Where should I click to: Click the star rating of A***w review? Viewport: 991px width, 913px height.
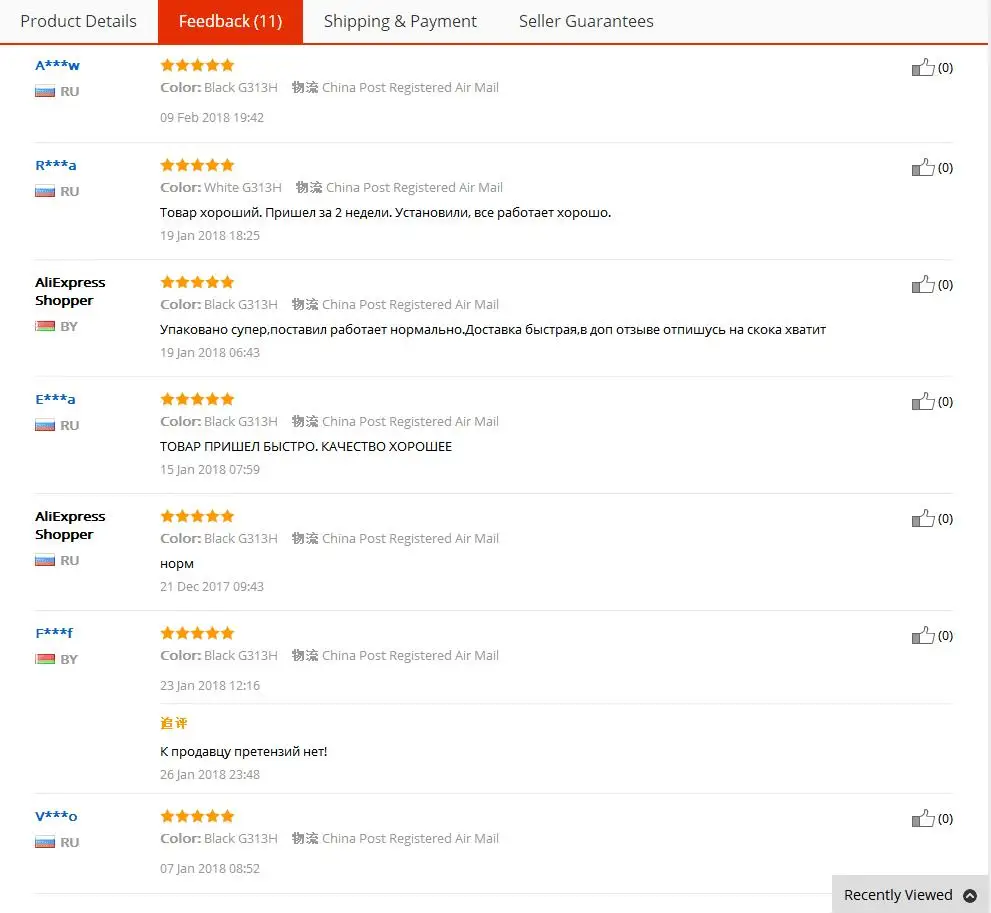tap(197, 65)
